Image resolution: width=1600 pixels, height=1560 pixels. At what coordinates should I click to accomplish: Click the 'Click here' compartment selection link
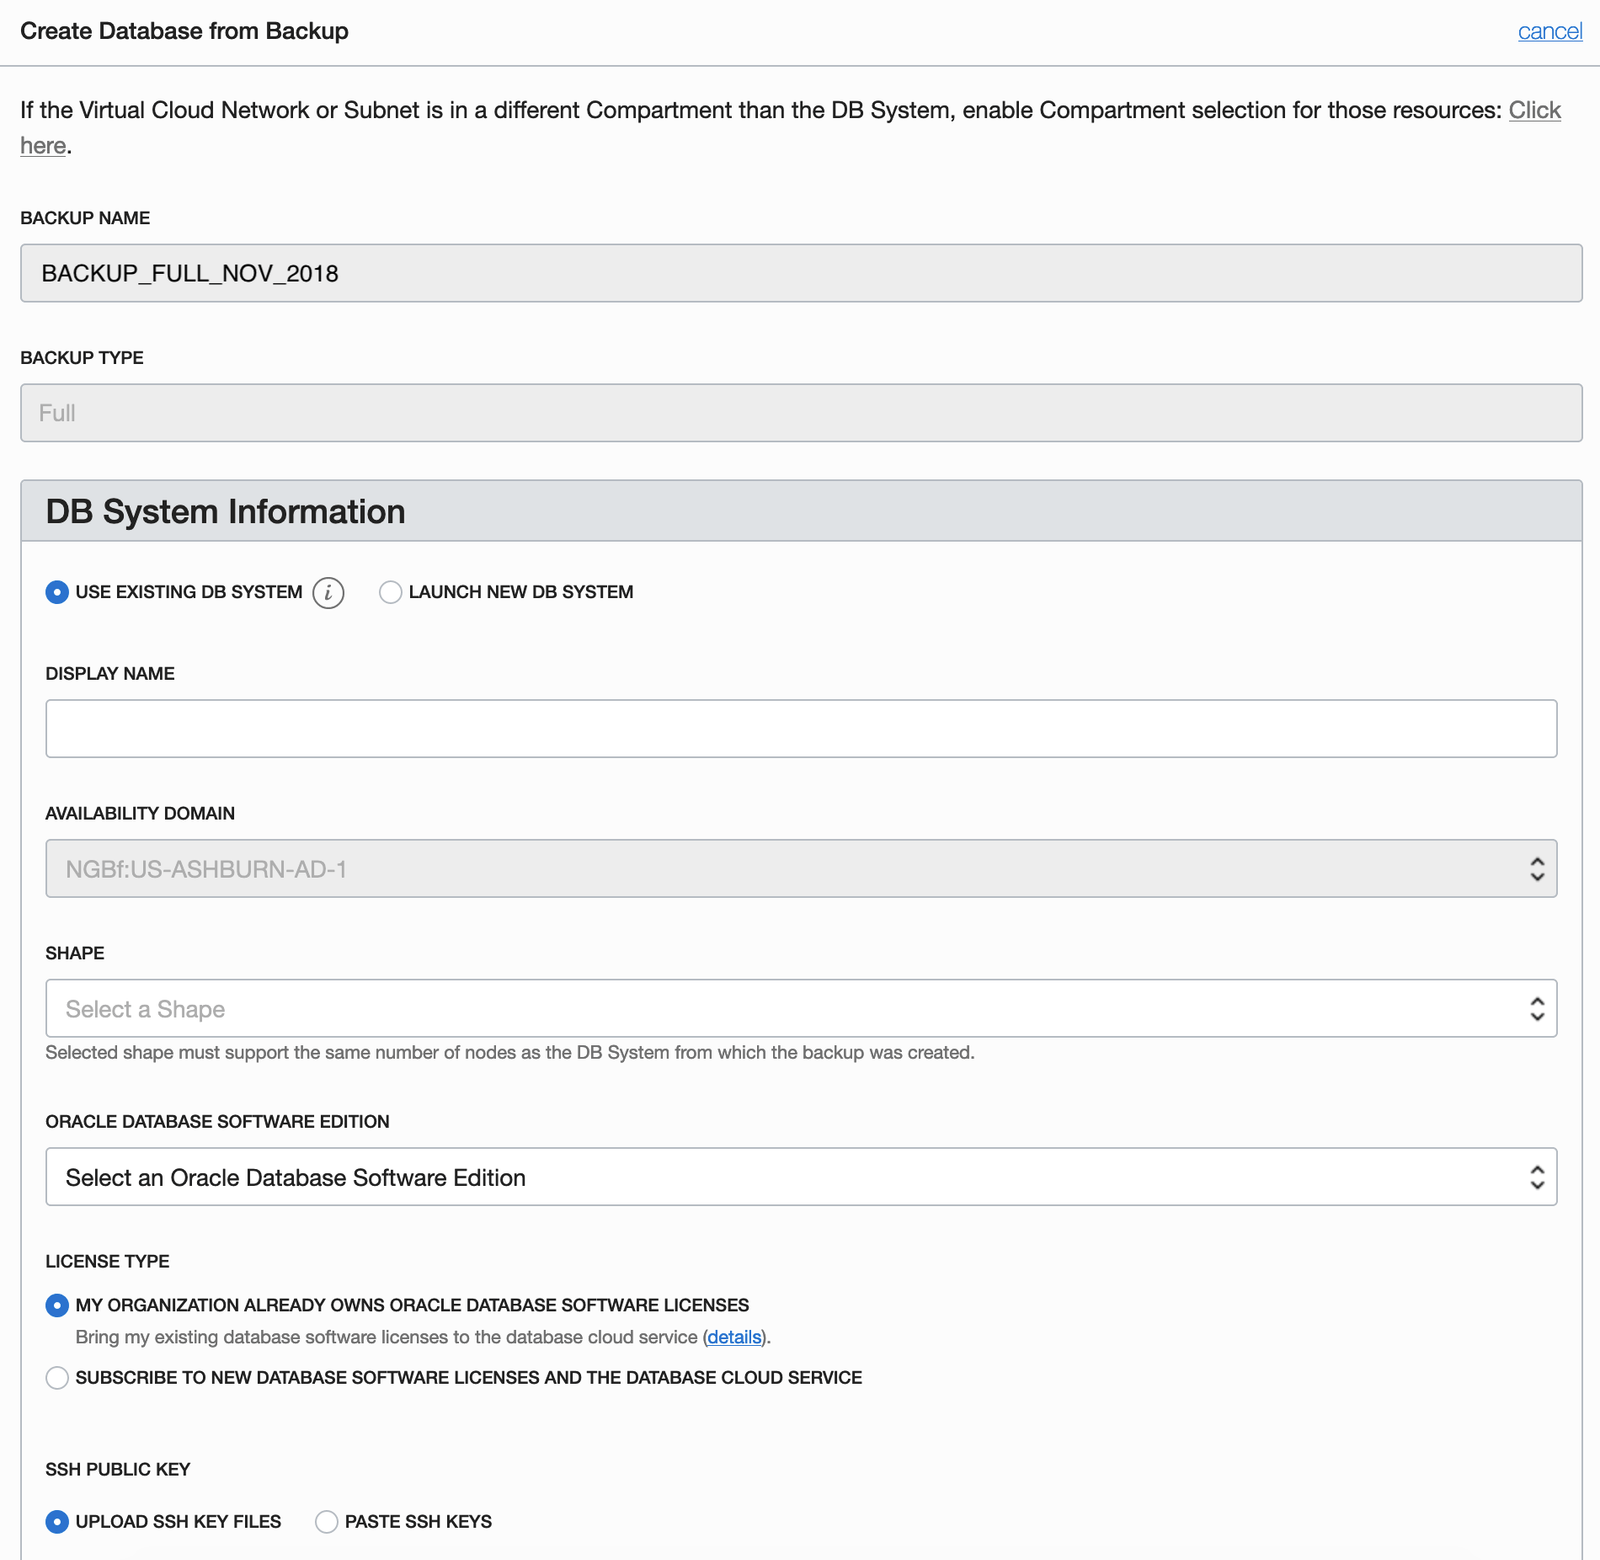coord(1534,111)
